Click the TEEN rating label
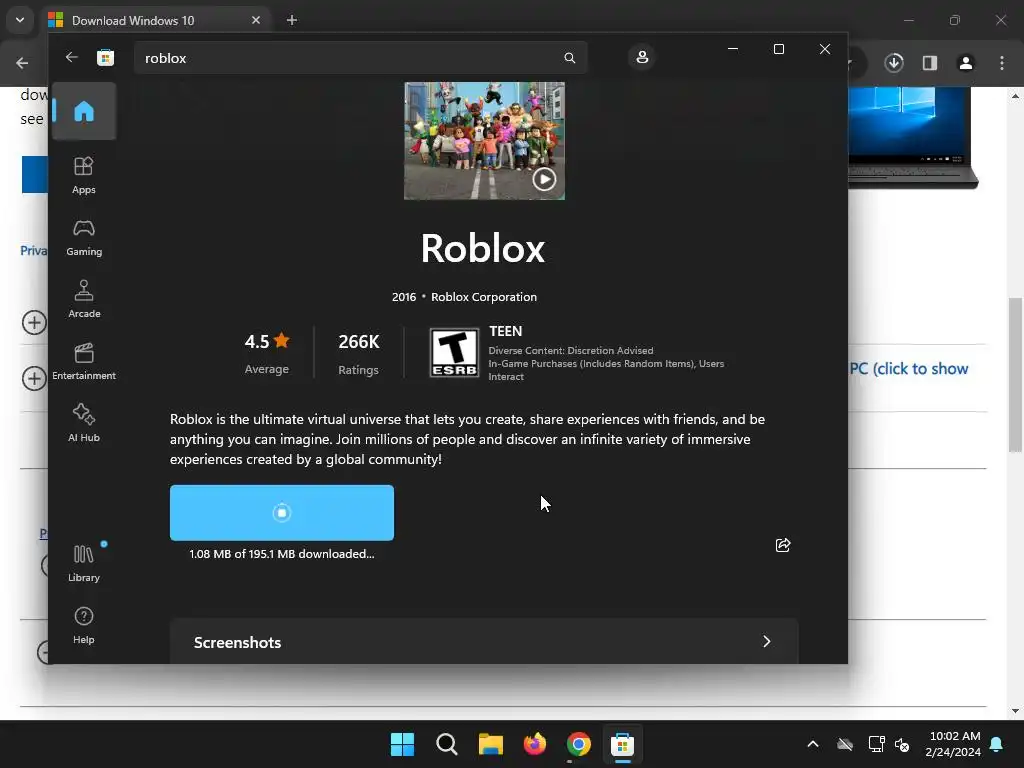This screenshot has width=1024, height=768. point(505,331)
